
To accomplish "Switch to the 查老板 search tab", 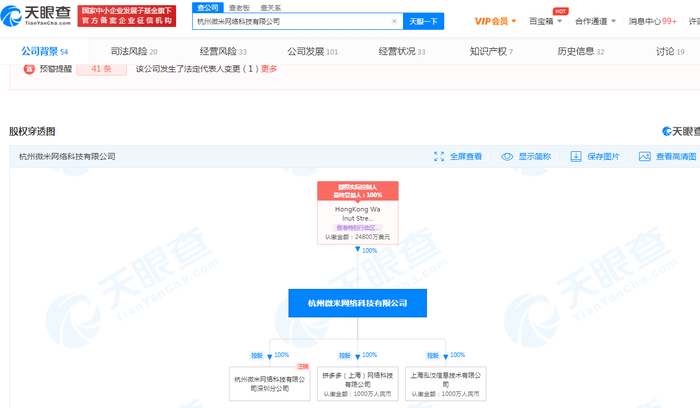I will [239, 8].
